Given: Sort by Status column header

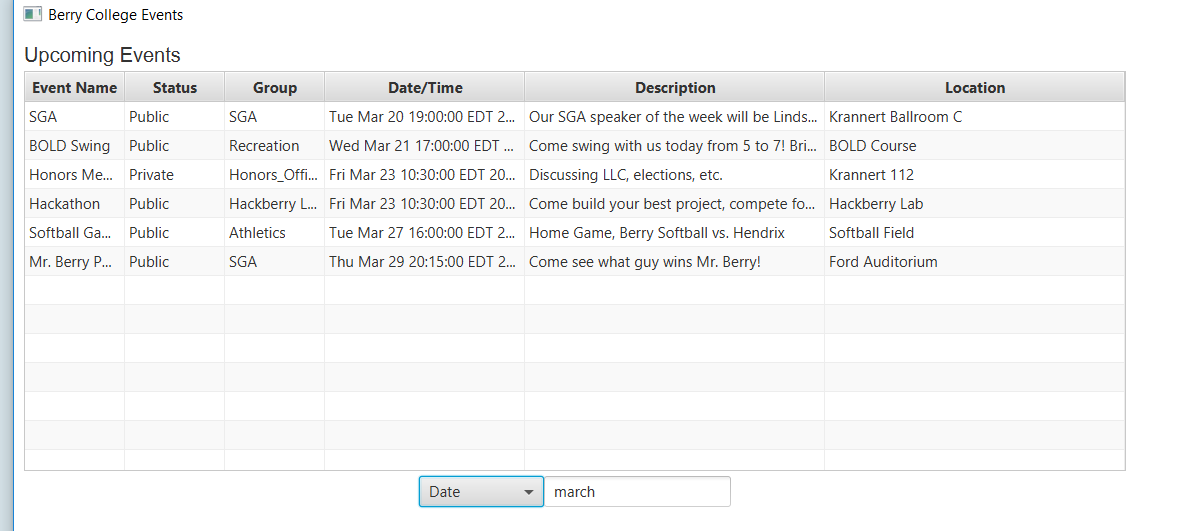Looking at the screenshot, I should click(x=175, y=88).
